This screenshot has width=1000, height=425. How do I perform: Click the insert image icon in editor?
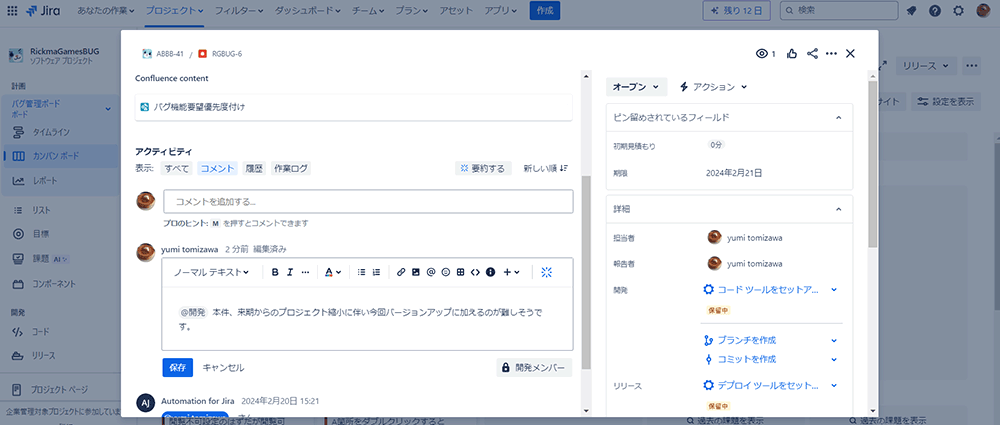pyautogui.click(x=416, y=272)
